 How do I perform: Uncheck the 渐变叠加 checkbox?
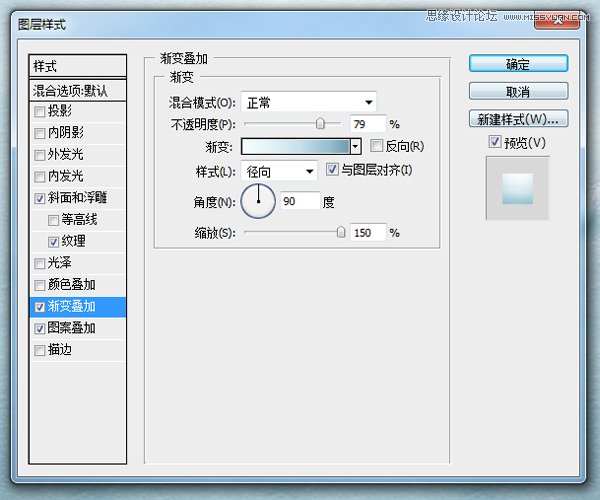click(40, 307)
